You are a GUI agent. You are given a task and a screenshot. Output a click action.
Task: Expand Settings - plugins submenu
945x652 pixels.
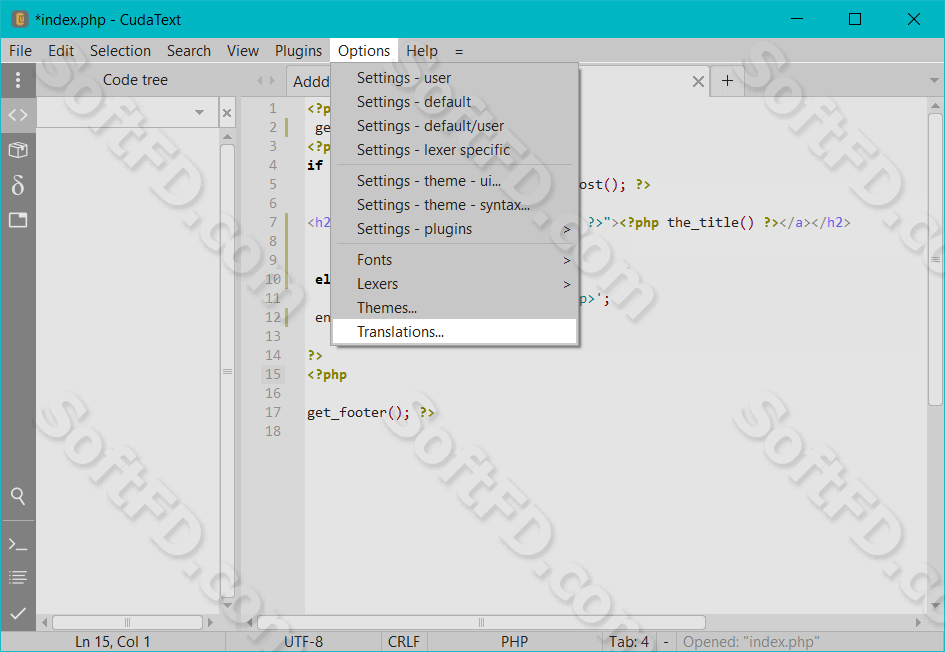coord(454,229)
